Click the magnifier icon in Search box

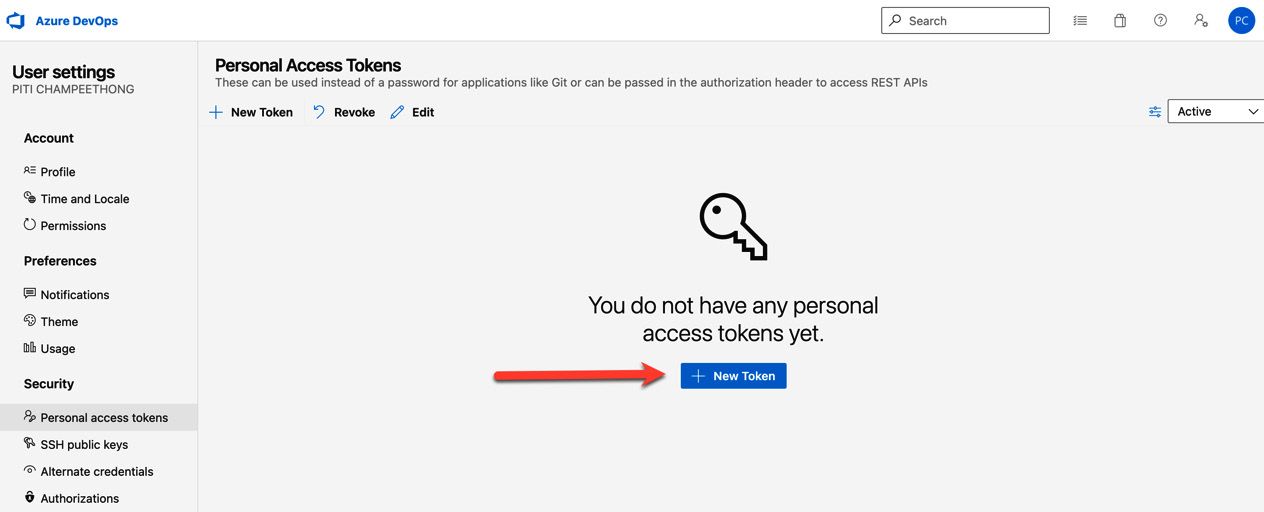(x=896, y=20)
